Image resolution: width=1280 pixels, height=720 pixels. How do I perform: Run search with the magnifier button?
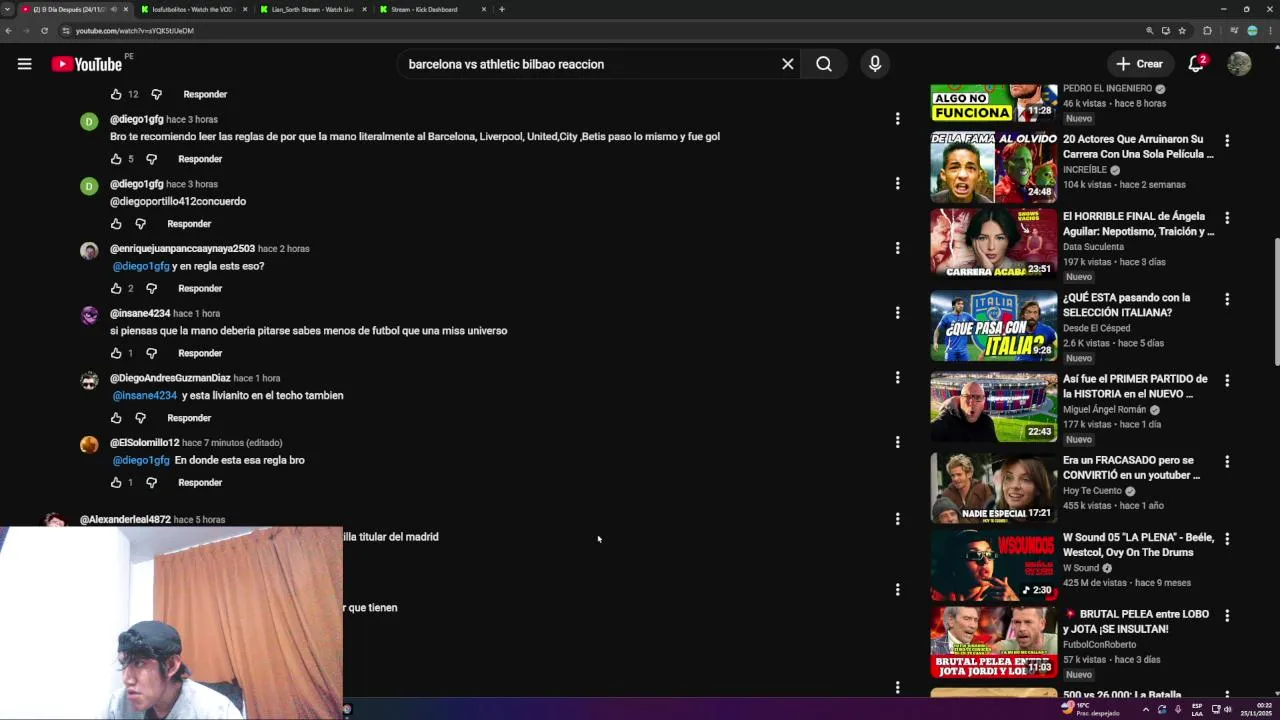[x=824, y=64]
